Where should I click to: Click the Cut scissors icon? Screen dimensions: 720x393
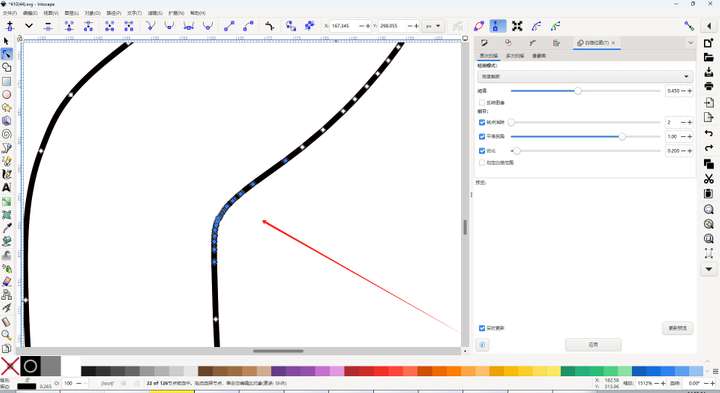[709, 179]
